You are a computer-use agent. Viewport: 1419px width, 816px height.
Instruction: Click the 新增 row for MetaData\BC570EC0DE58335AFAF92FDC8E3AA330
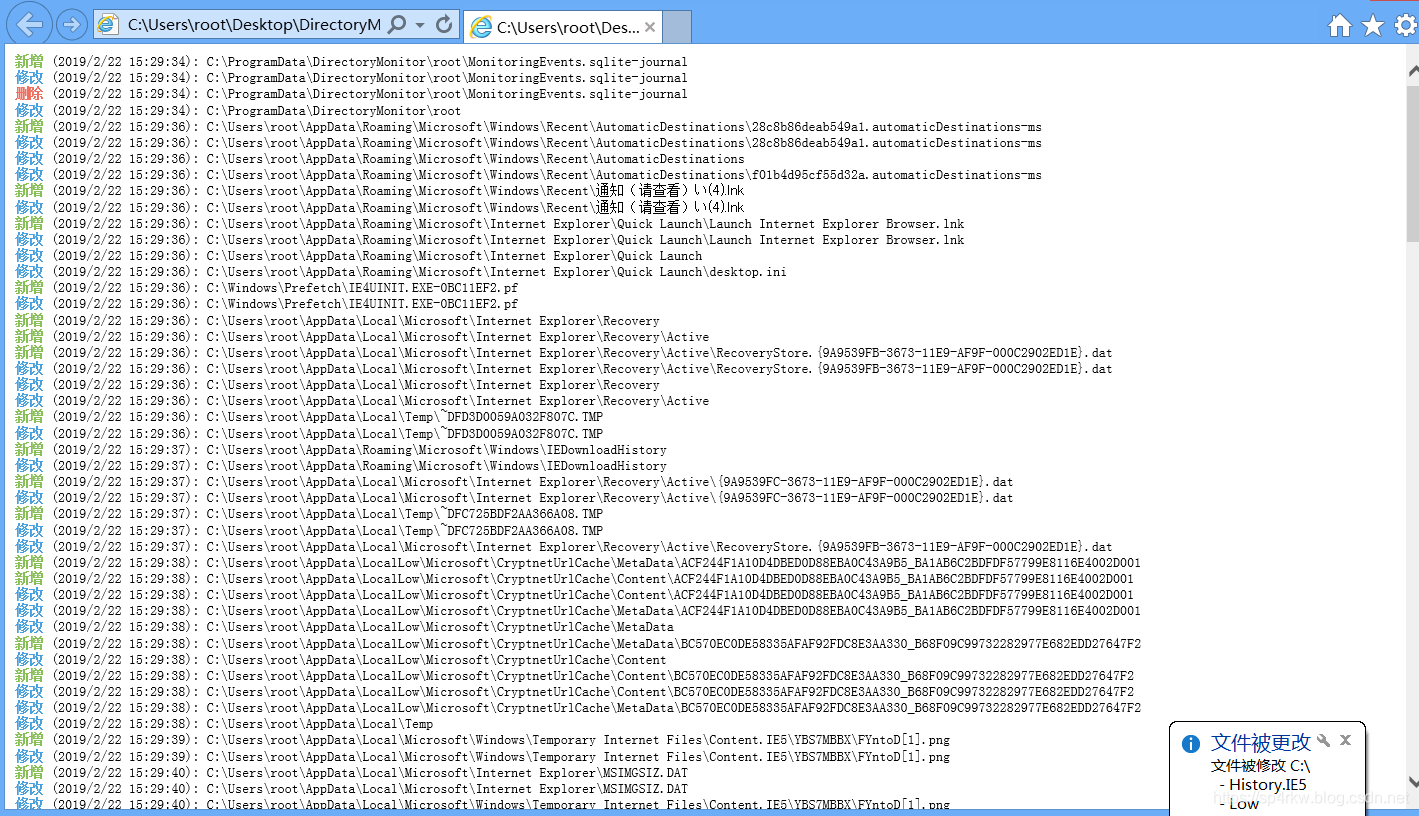pyautogui.click(x=578, y=644)
